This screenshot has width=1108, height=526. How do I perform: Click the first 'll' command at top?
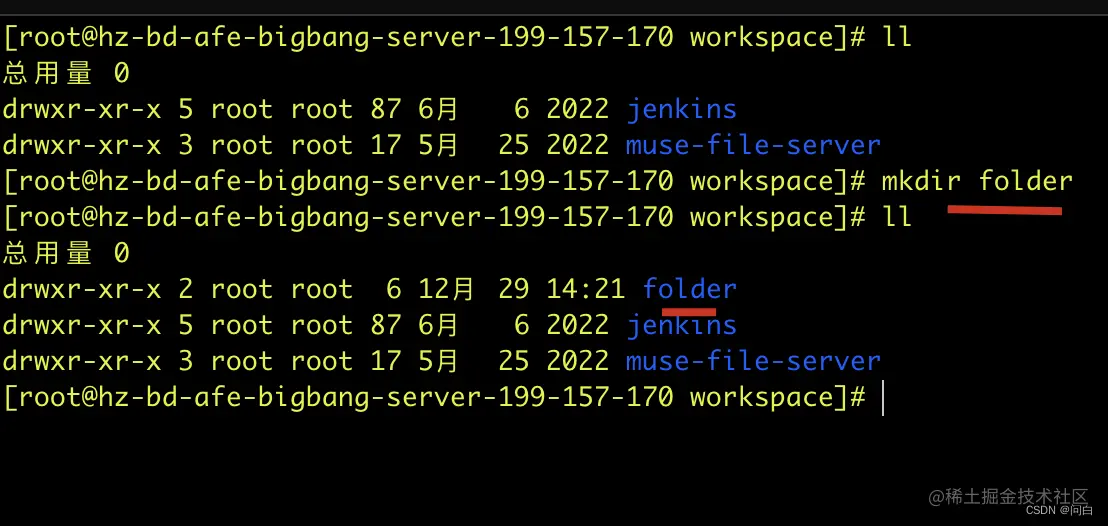[x=897, y=37]
